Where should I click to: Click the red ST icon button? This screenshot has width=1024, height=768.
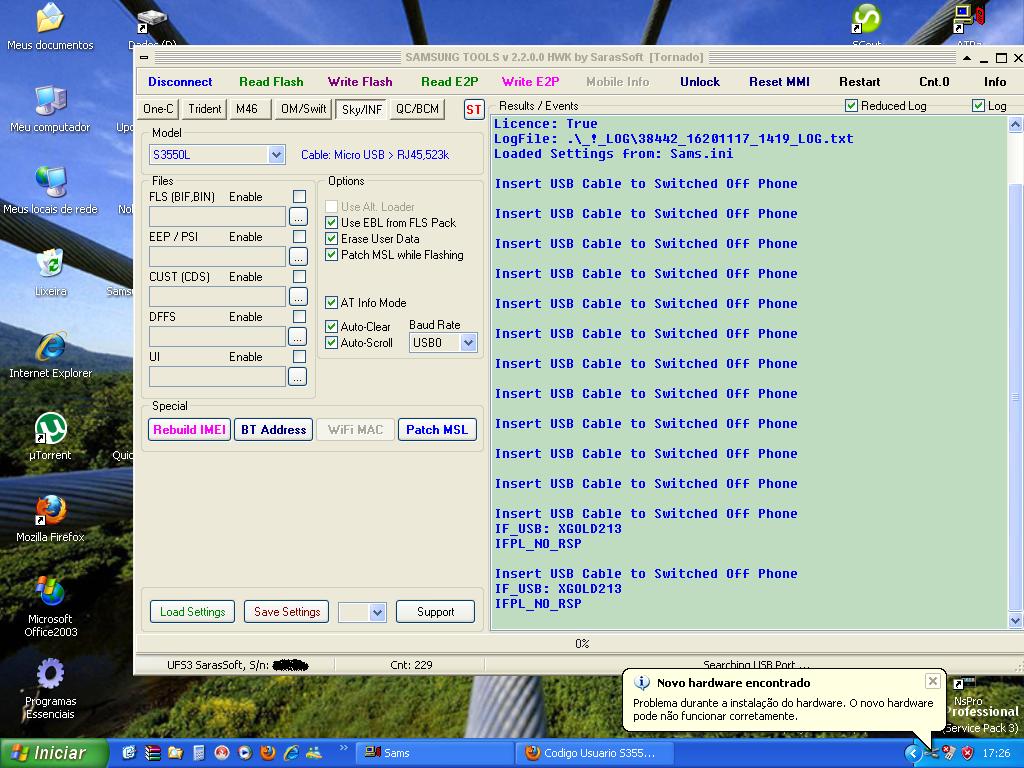[474, 109]
